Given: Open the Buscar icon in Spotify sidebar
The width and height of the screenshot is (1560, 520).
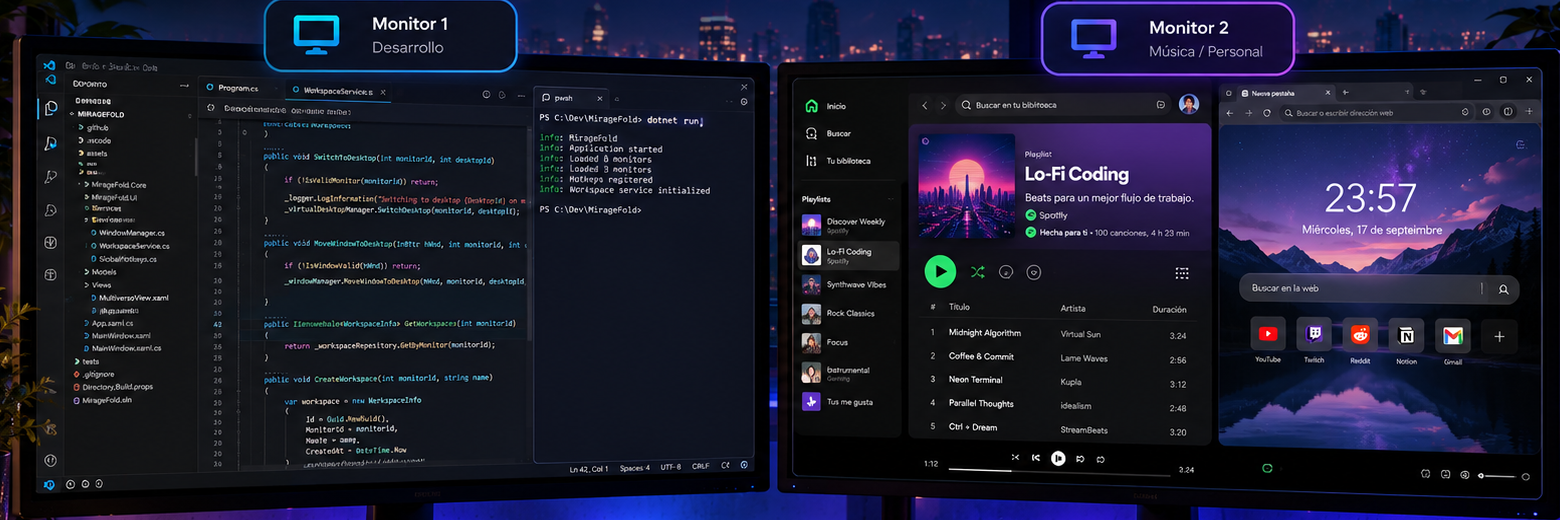Looking at the screenshot, I should point(811,133).
